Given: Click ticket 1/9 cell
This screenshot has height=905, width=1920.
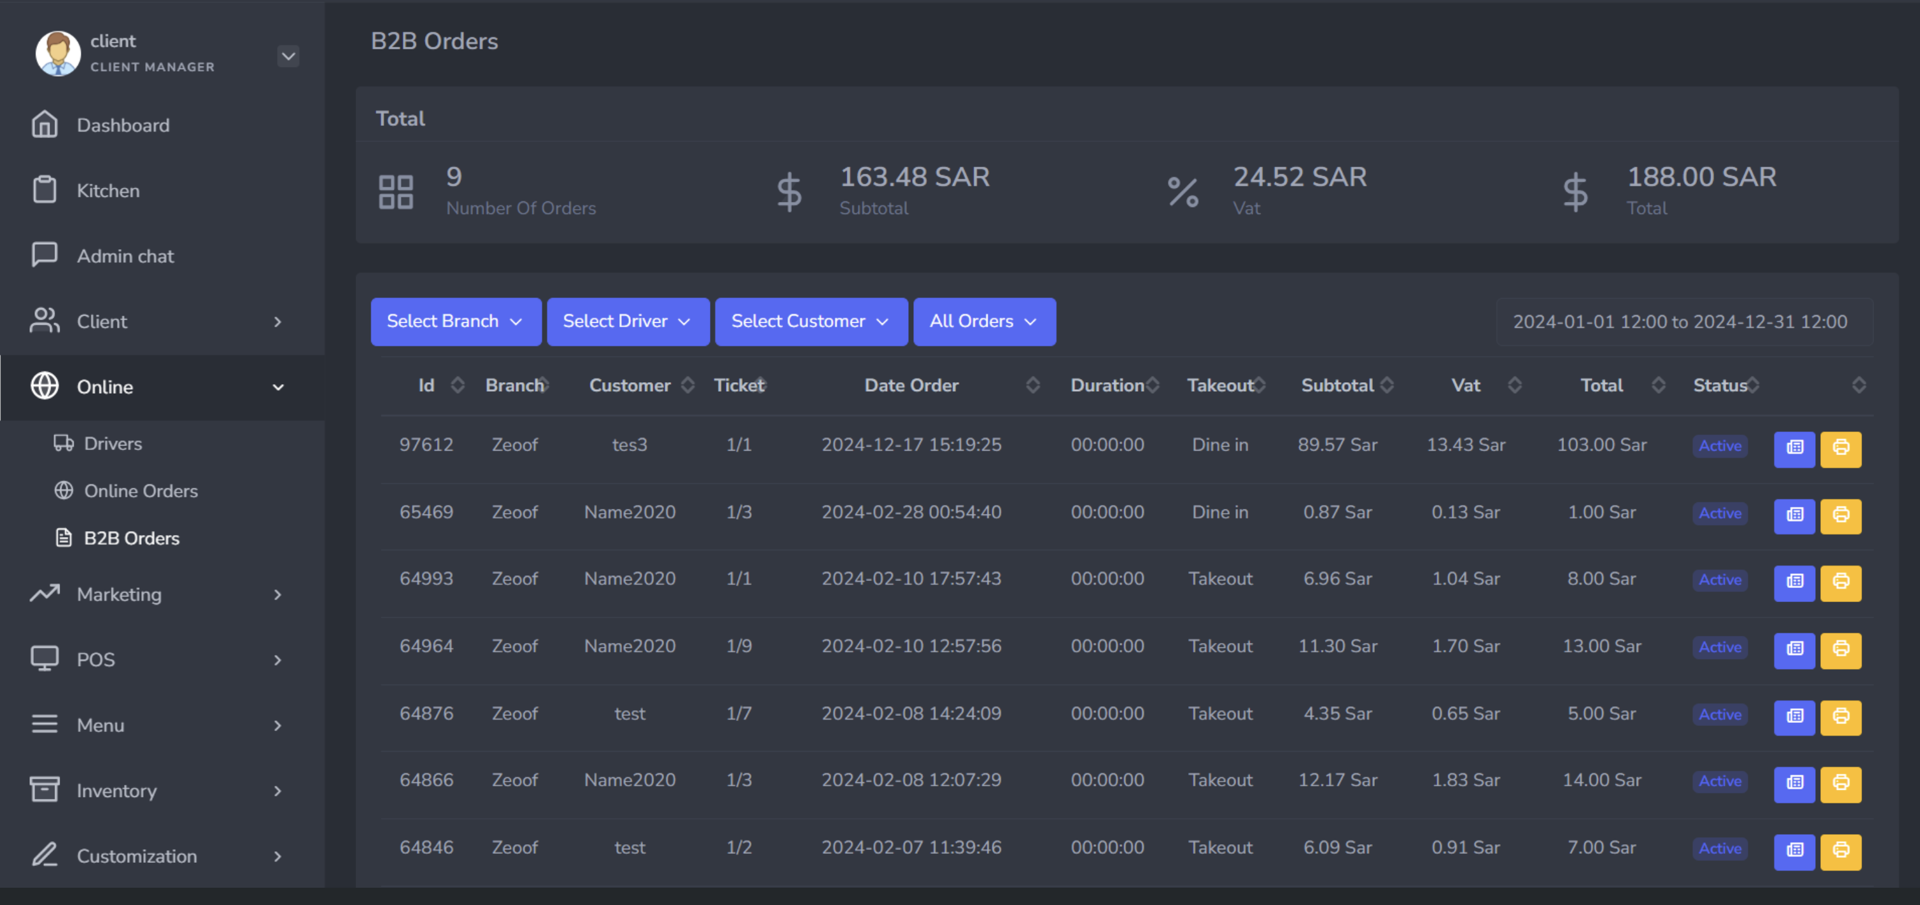Looking at the screenshot, I should pyautogui.click(x=739, y=646).
